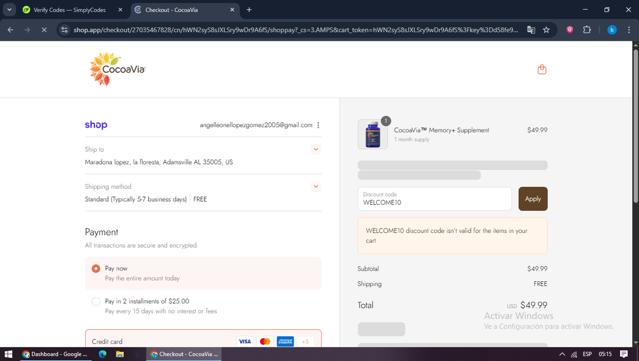The height and width of the screenshot is (361, 639).
Task: Select the Pay now radio option
Action: point(96,269)
